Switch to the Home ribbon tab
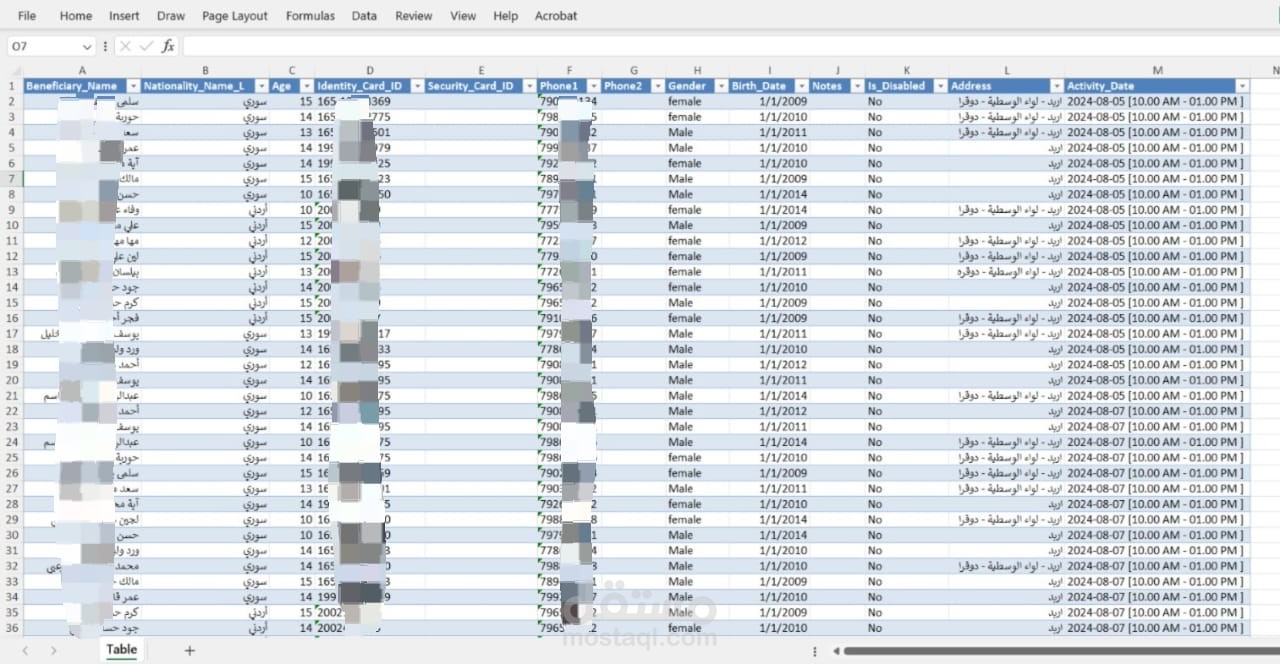 pyautogui.click(x=75, y=16)
